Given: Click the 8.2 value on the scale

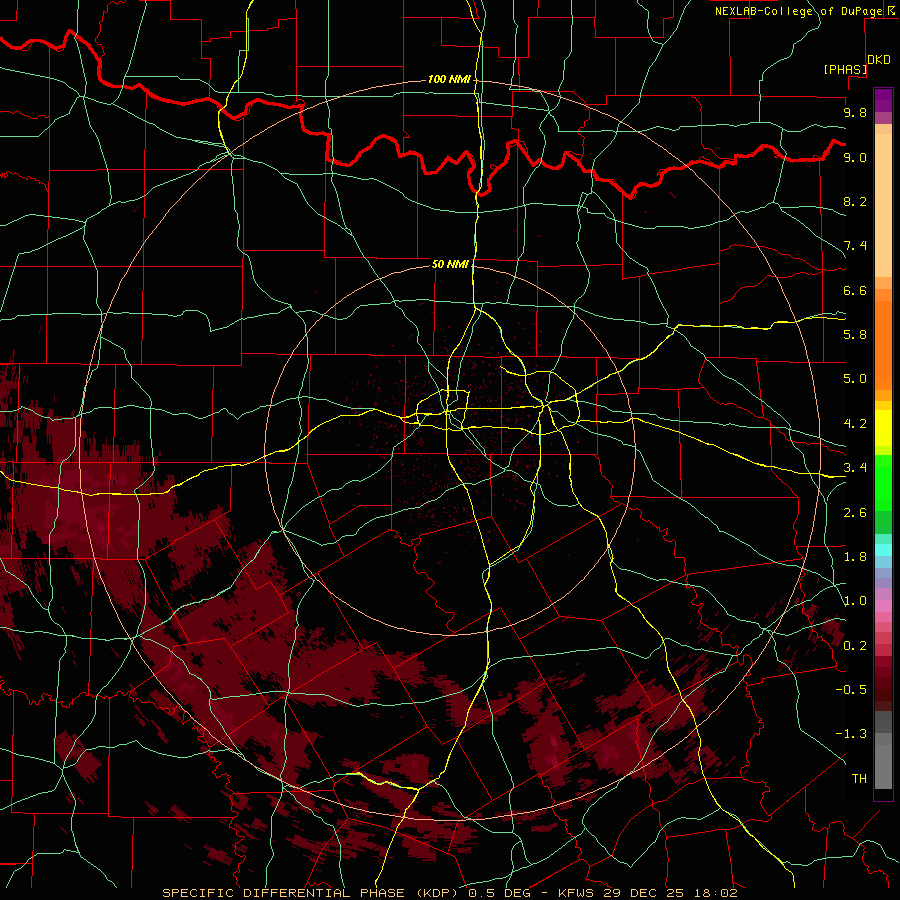Looking at the screenshot, I should tap(855, 201).
